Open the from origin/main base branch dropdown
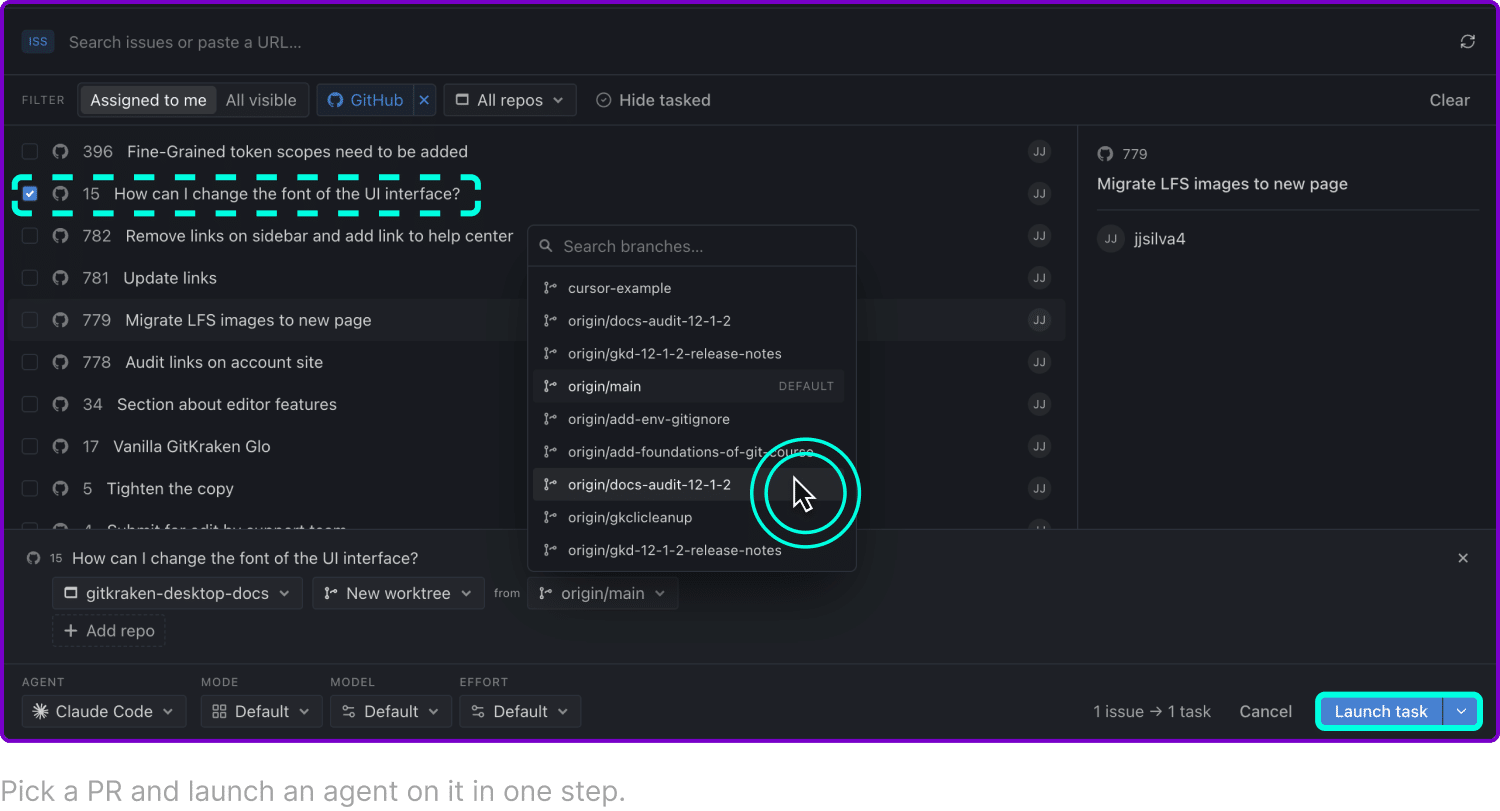 (x=602, y=593)
